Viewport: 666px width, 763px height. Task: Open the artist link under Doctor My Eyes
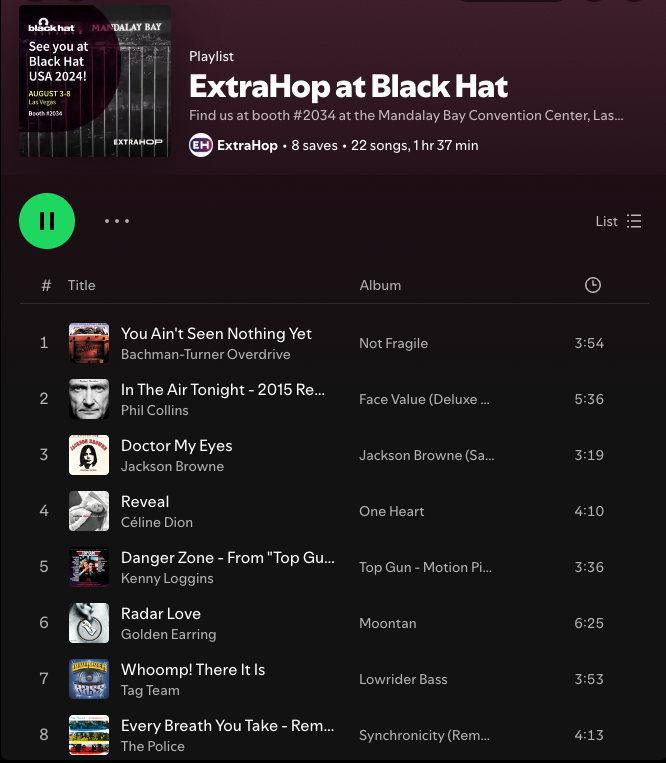(172, 466)
